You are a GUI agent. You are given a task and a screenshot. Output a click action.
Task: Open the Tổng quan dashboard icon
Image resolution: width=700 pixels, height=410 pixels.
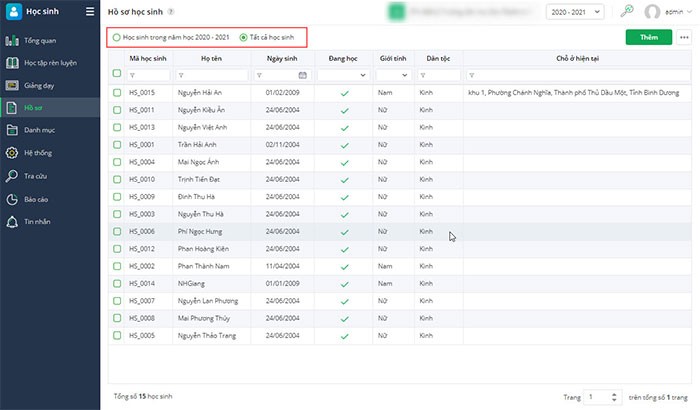(x=14, y=41)
